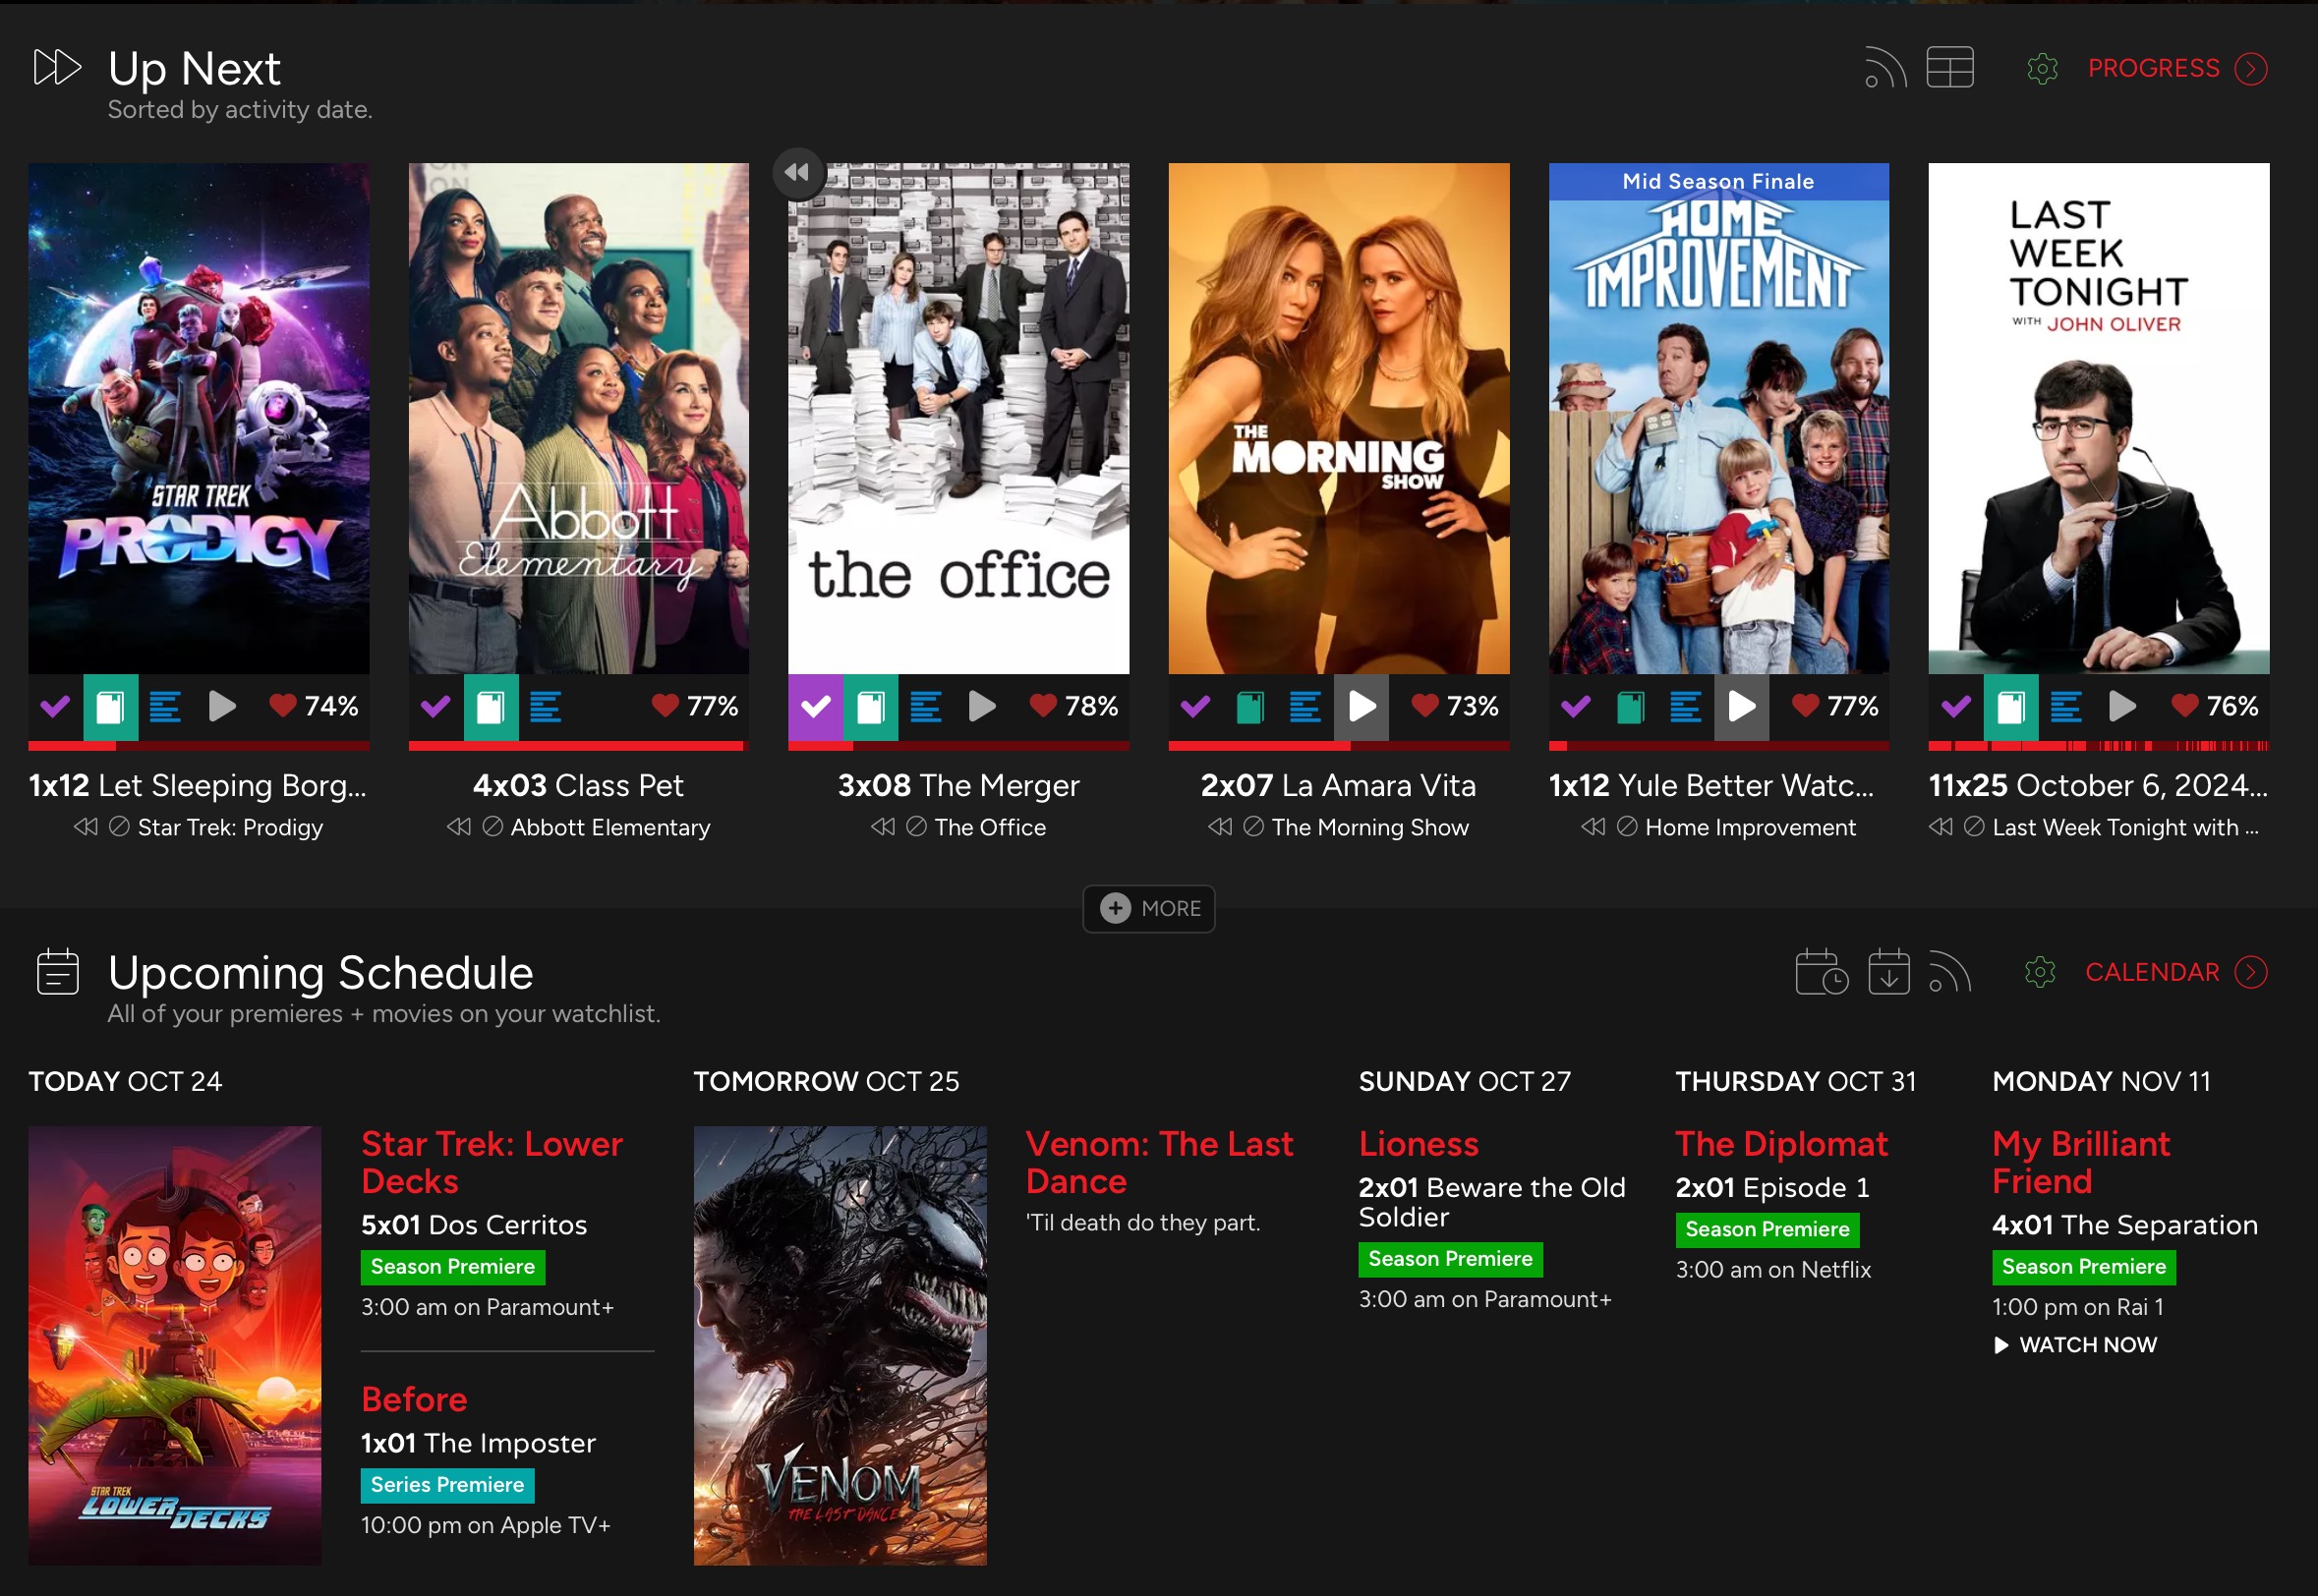Switch Up Next to grid layout view
Viewport: 2318px width, 1596px height.
1949,68
